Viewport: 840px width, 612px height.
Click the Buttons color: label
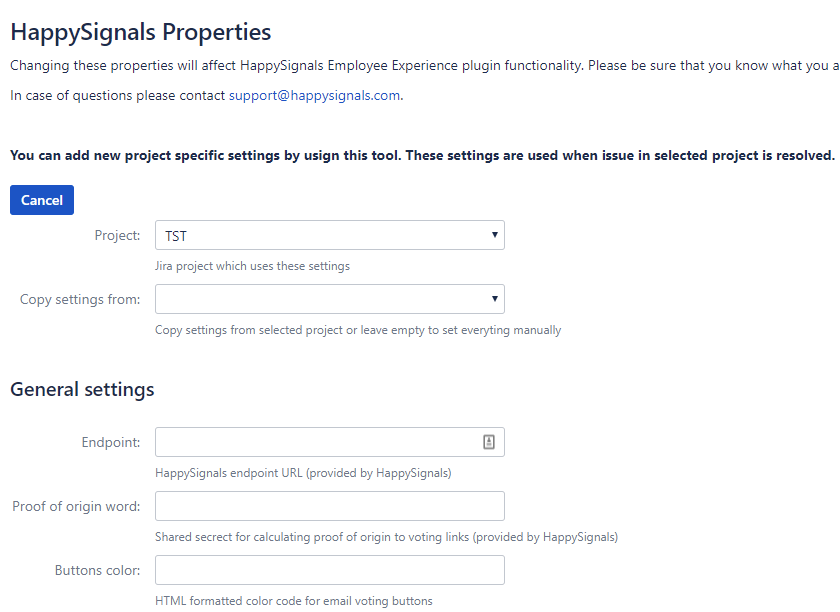coord(98,570)
